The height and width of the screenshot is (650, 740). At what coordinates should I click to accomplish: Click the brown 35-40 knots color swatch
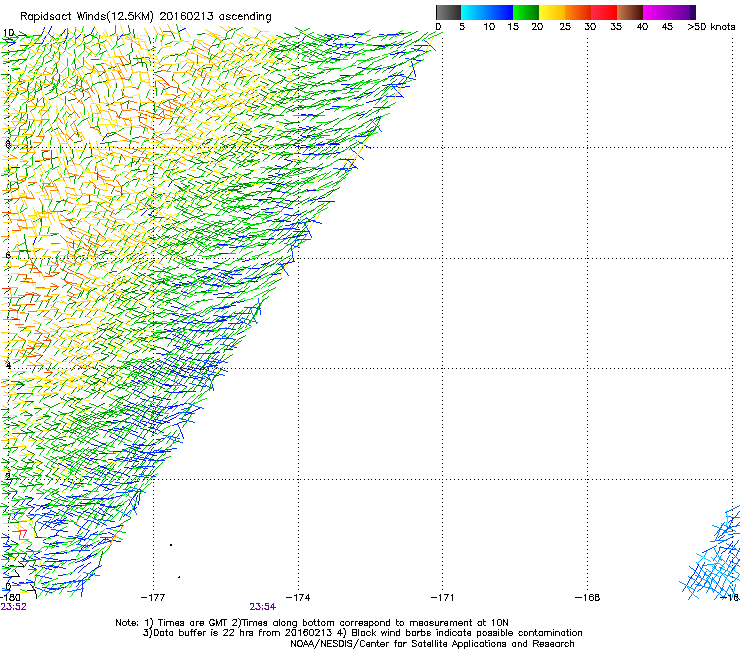tap(630, 12)
